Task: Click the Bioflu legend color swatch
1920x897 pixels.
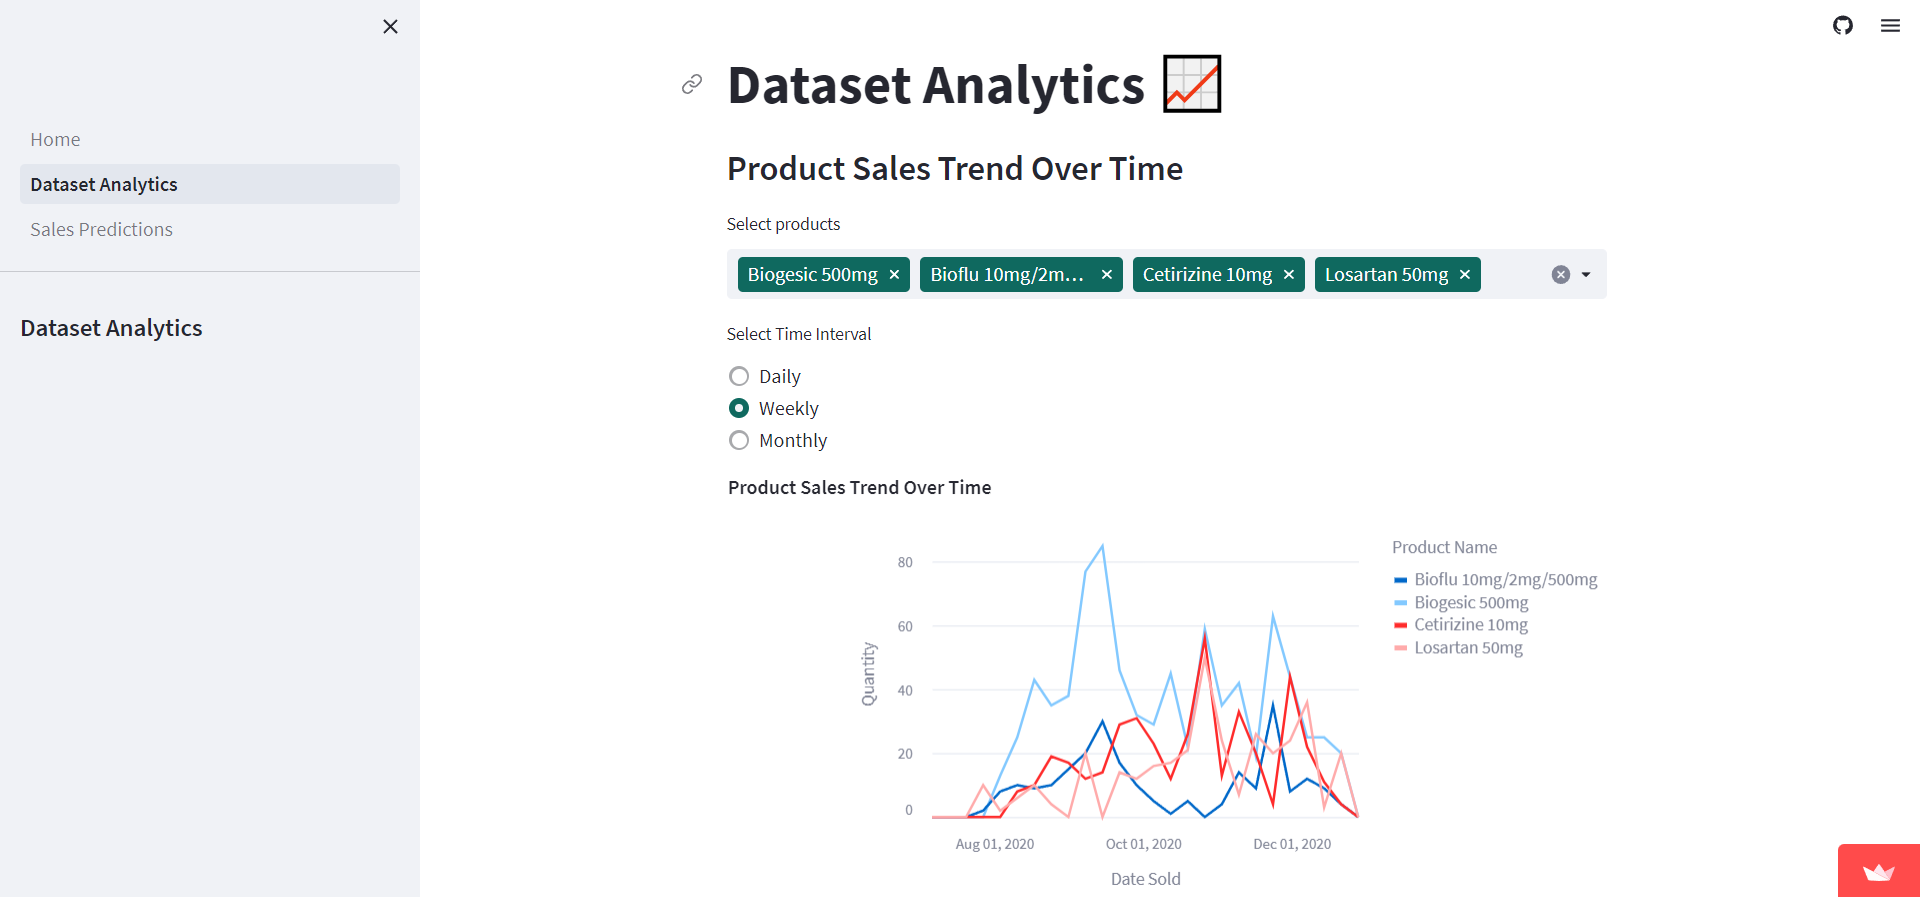Action: (1400, 580)
